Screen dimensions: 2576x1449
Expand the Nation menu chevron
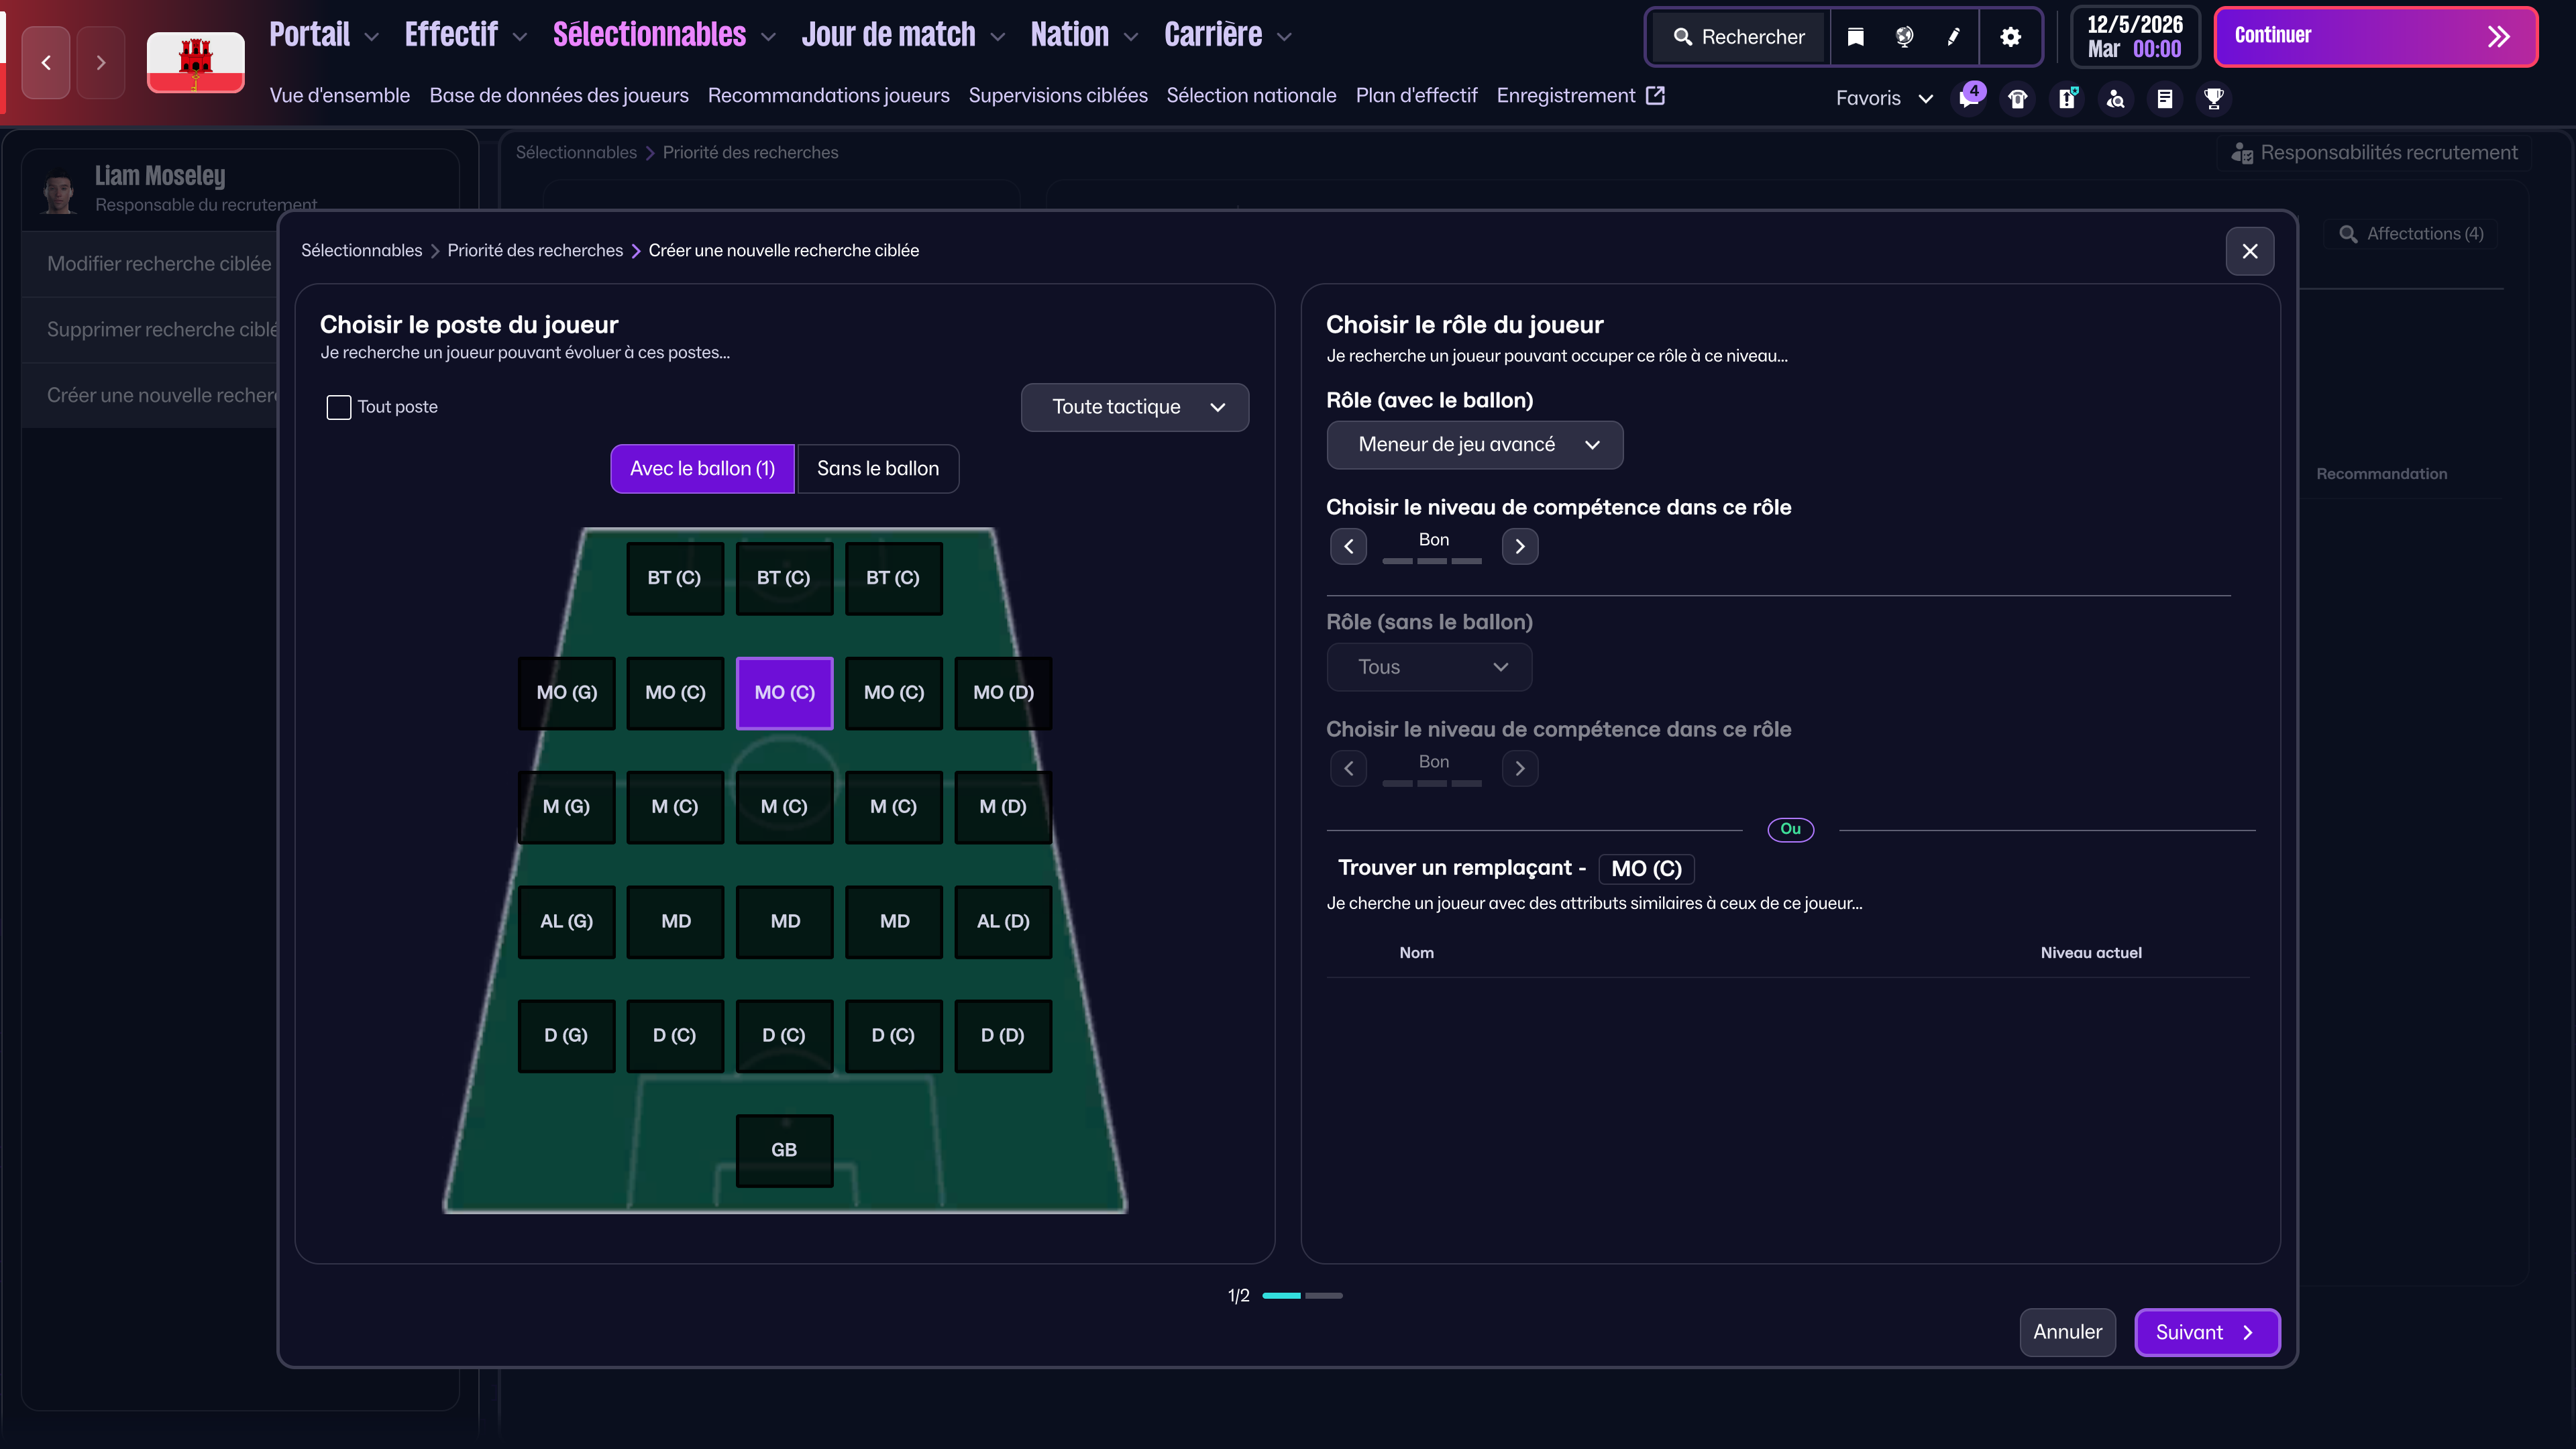click(x=1131, y=37)
